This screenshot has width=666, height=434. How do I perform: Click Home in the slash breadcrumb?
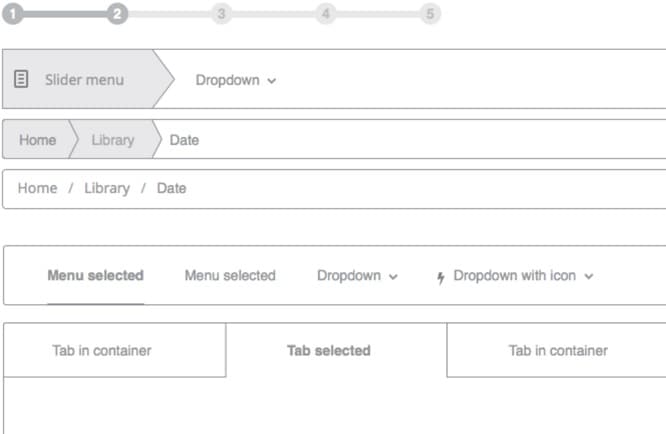(x=37, y=188)
